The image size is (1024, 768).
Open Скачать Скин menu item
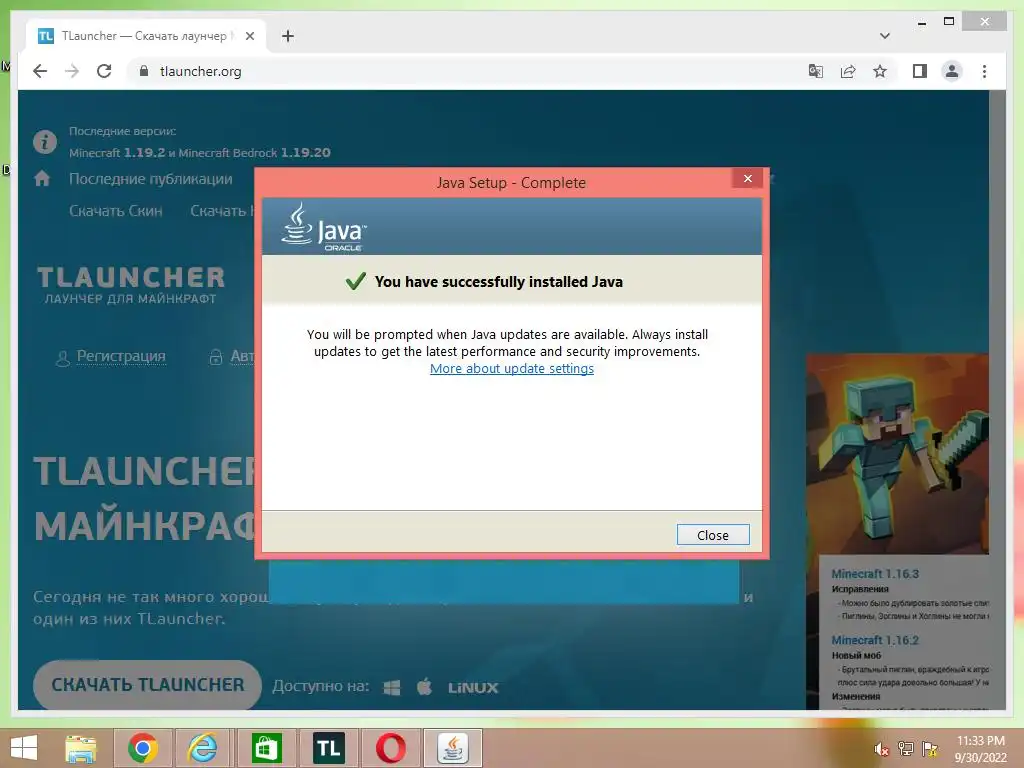pyautogui.click(x=116, y=211)
